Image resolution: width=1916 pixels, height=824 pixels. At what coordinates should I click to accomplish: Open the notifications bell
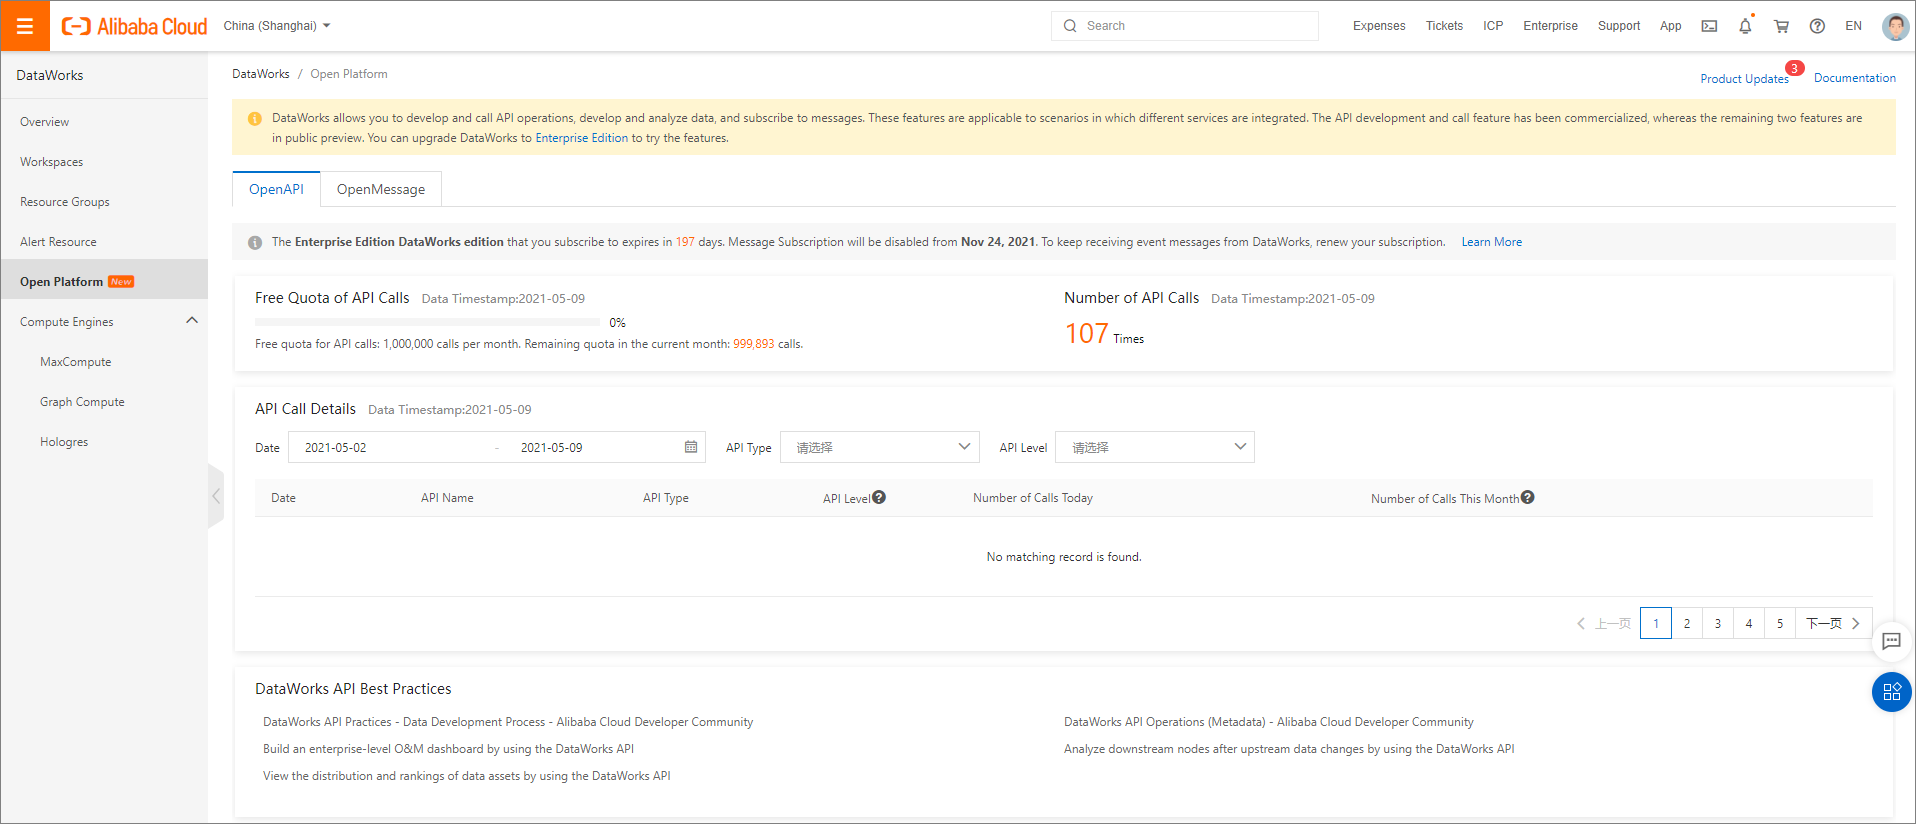1745,26
